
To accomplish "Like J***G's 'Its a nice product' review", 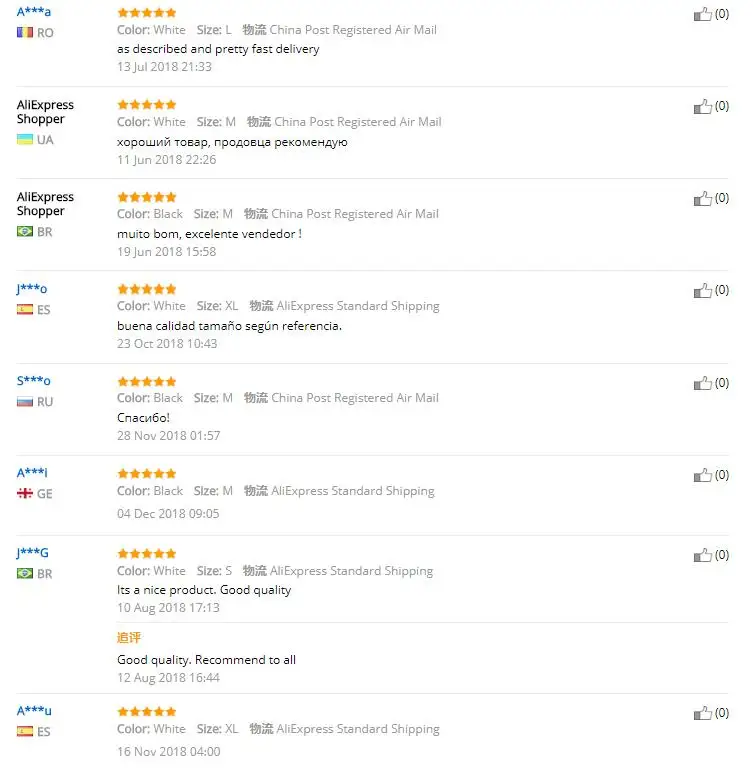I will tap(703, 555).
